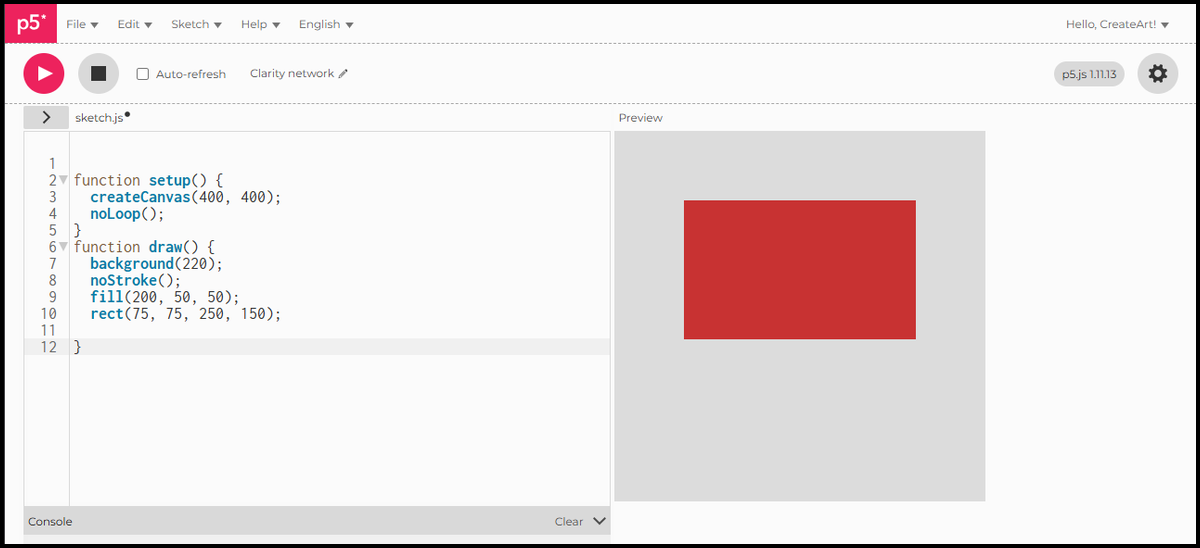This screenshot has width=1200, height=548.
Task: Select the sketch.js file tab
Action: click(102, 117)
